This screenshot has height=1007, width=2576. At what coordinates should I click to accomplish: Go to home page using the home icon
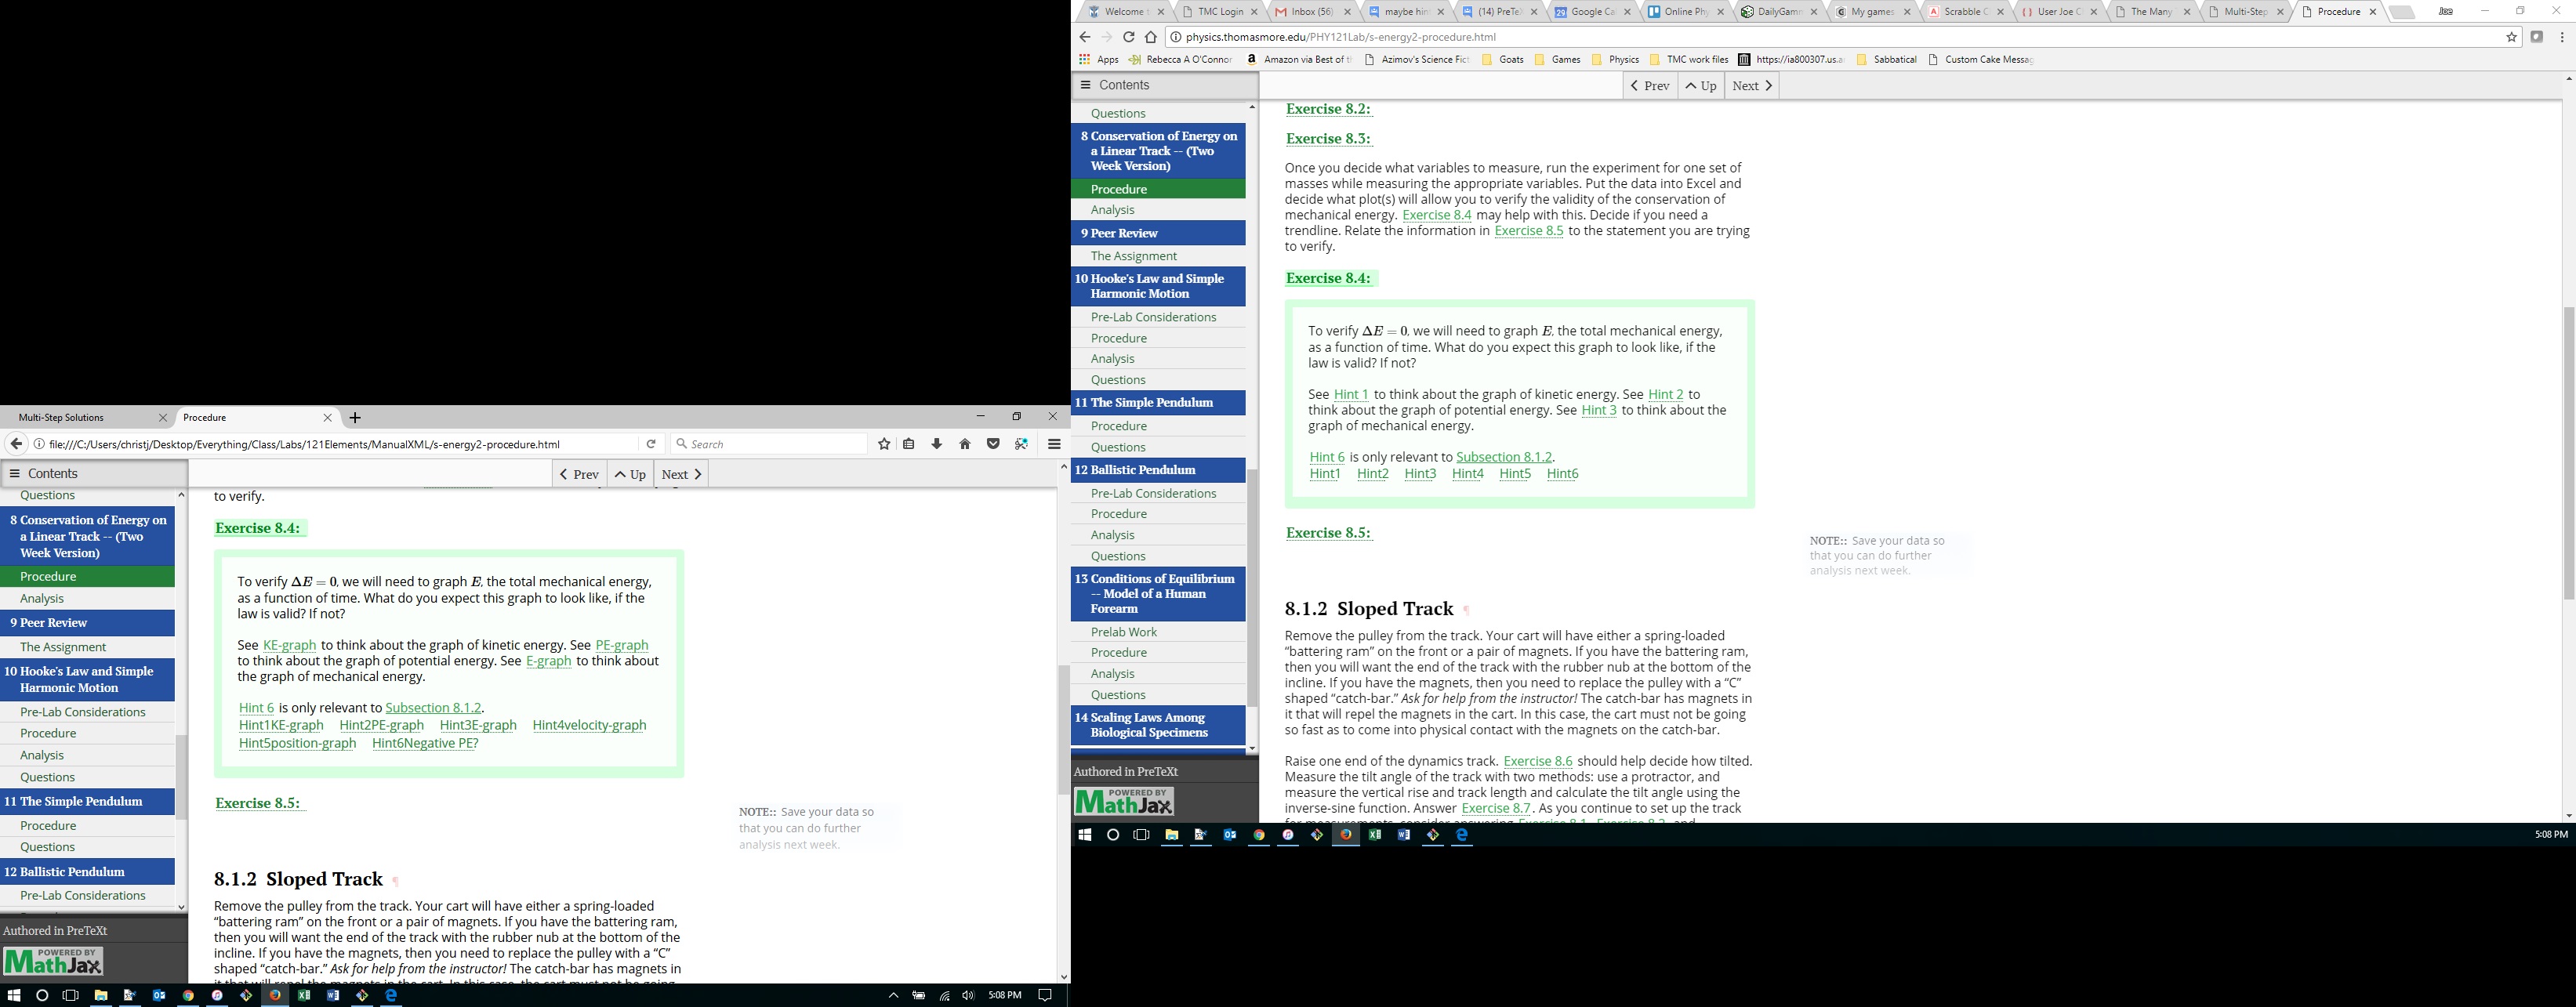click(x=964, y=443)
